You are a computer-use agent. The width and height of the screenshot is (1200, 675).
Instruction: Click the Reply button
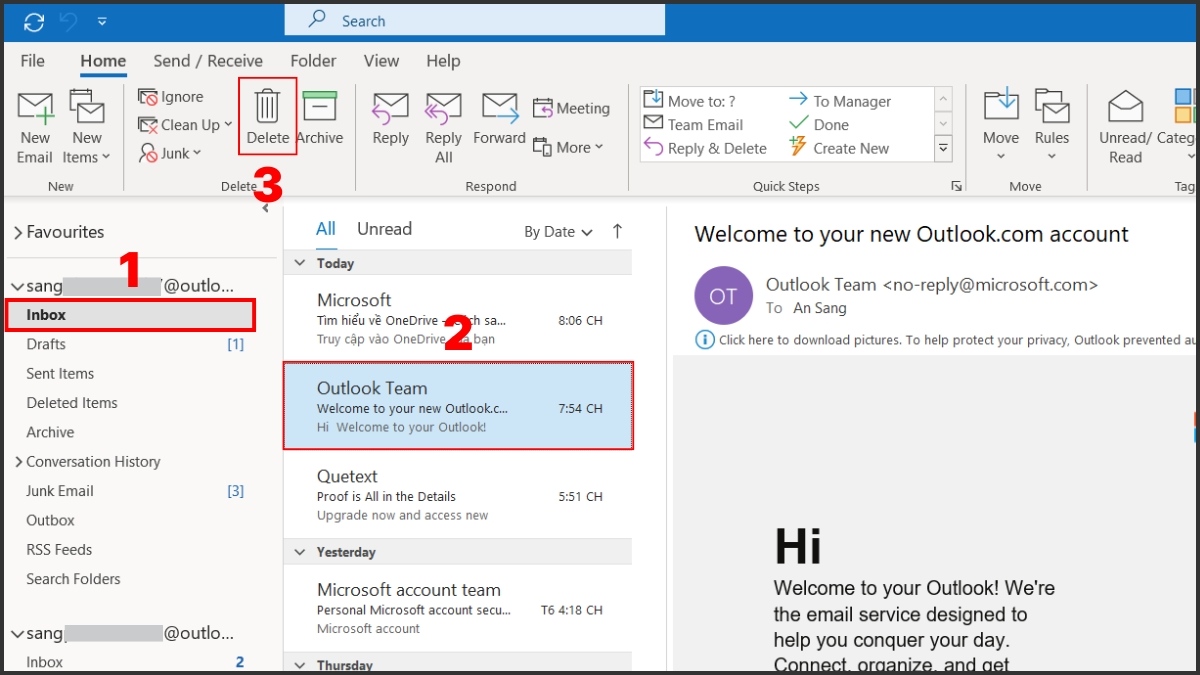click(391, 119)
